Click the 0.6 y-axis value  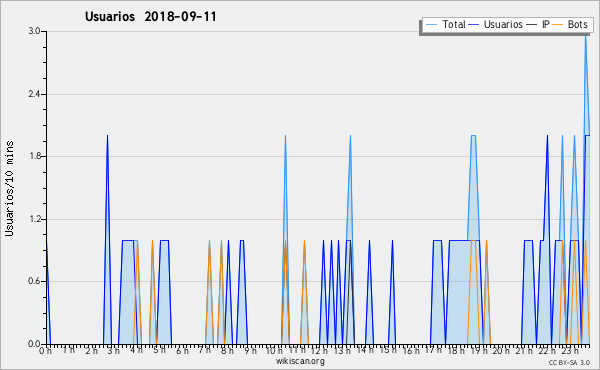34,281
